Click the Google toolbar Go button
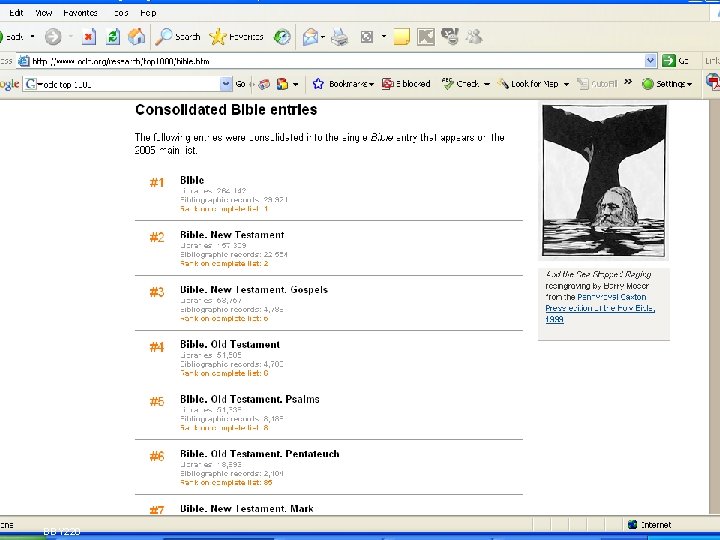Screen dimensions: 720x540 [240, 84]
